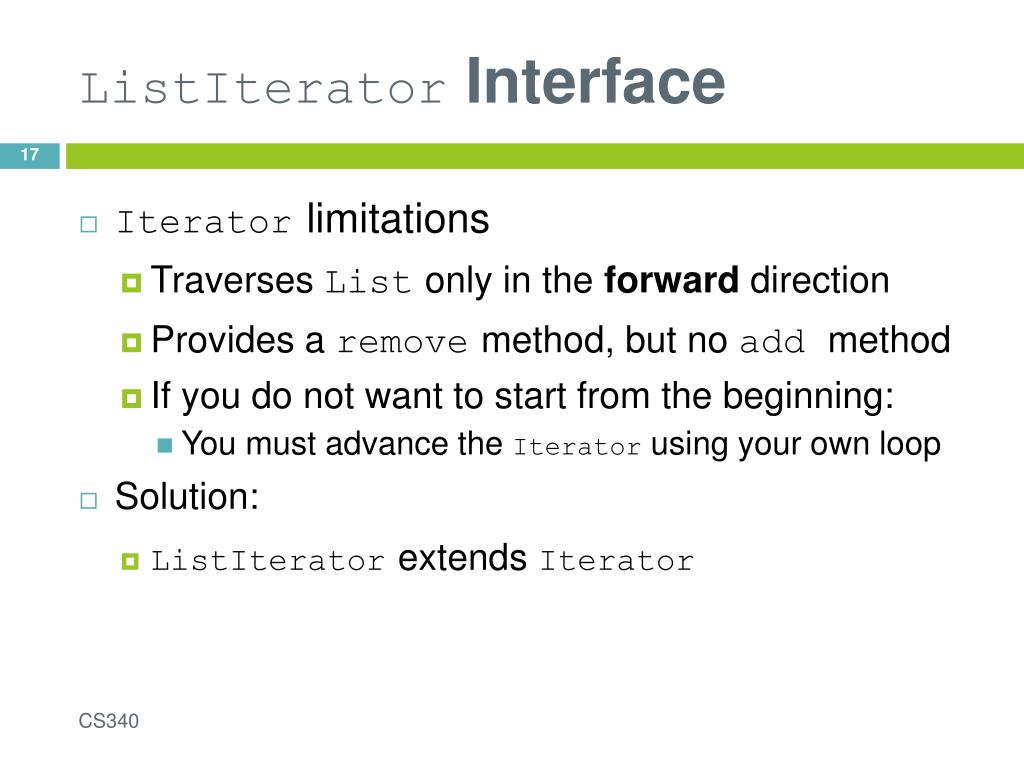Click the green bullet before ListIterator extends

[x=131, y=561]
